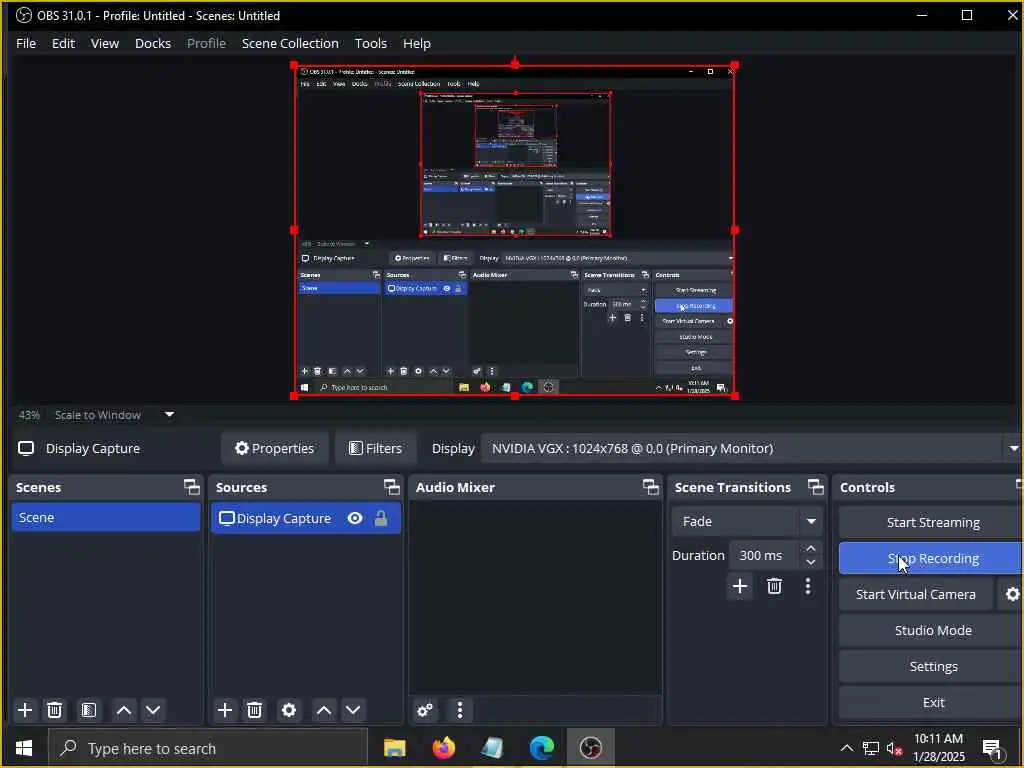Viewport: 1024px width, 768px height.
Task: Open Filters button in source toolbar
Action: click(376, 448)
